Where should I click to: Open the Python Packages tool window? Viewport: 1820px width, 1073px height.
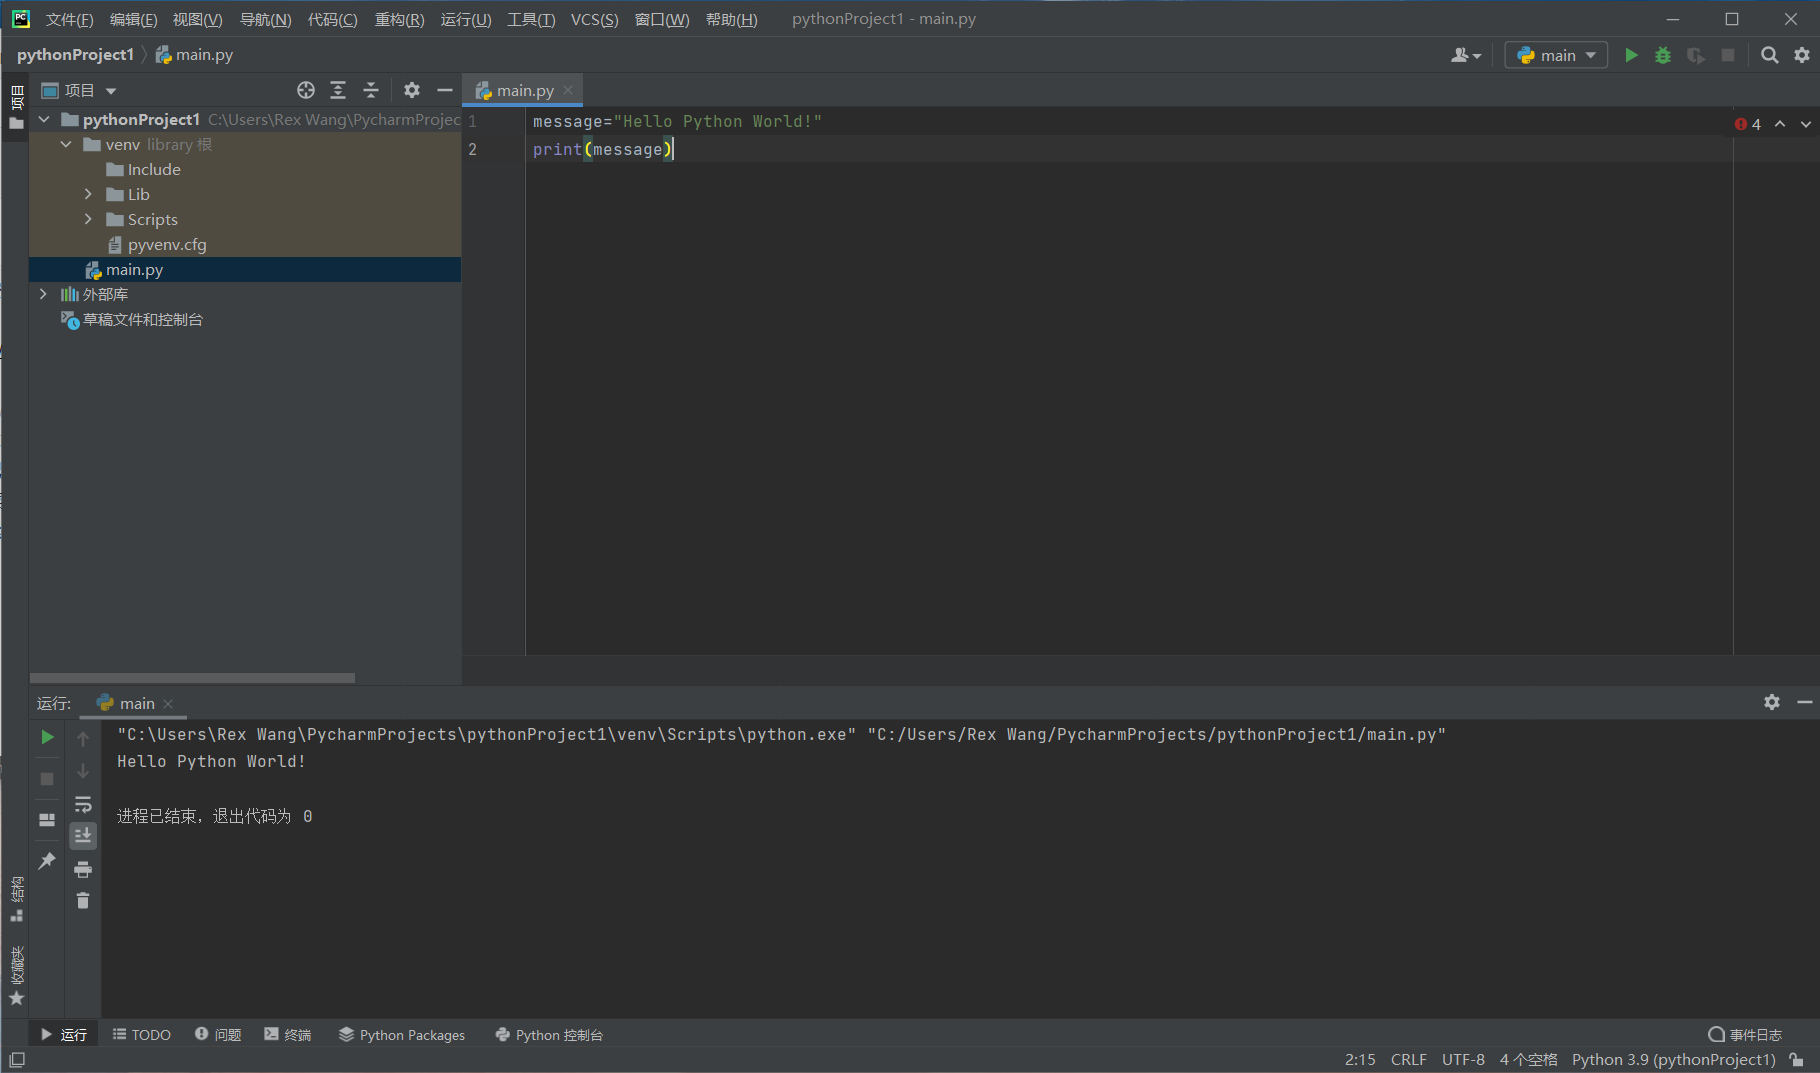(402, 1035)
